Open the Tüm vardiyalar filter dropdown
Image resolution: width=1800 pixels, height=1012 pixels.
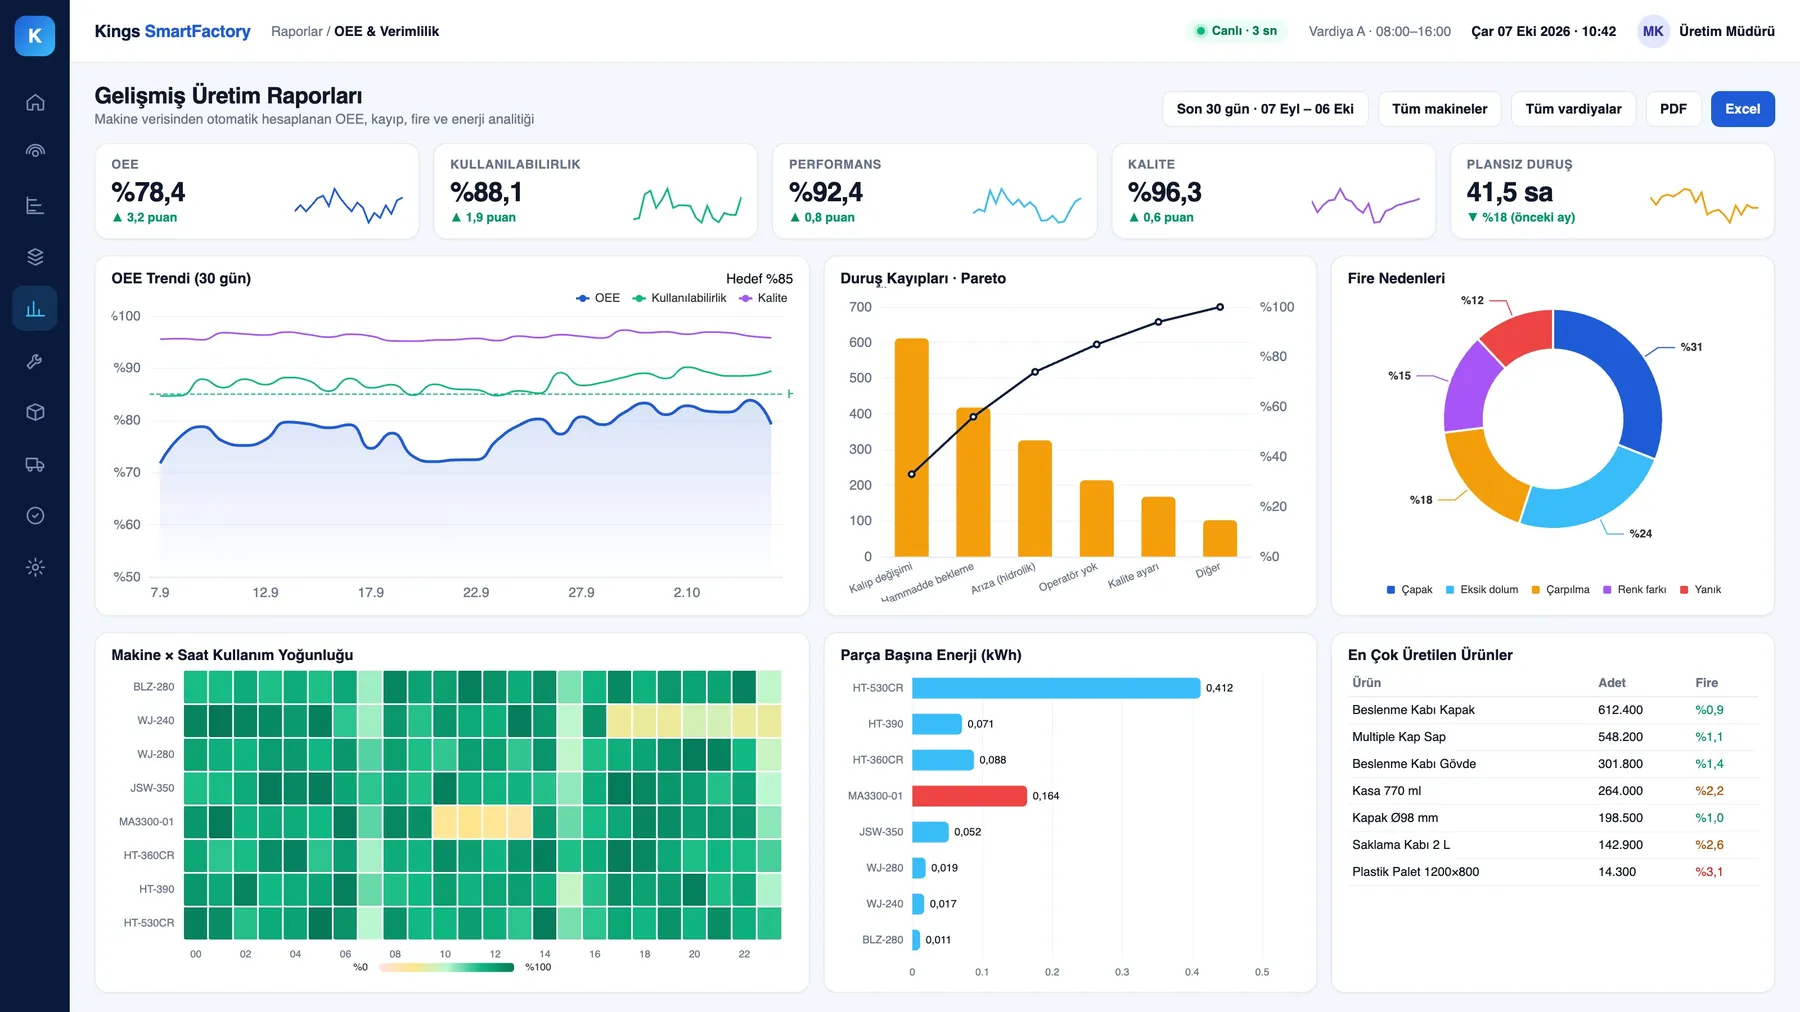click(1573, 109)
